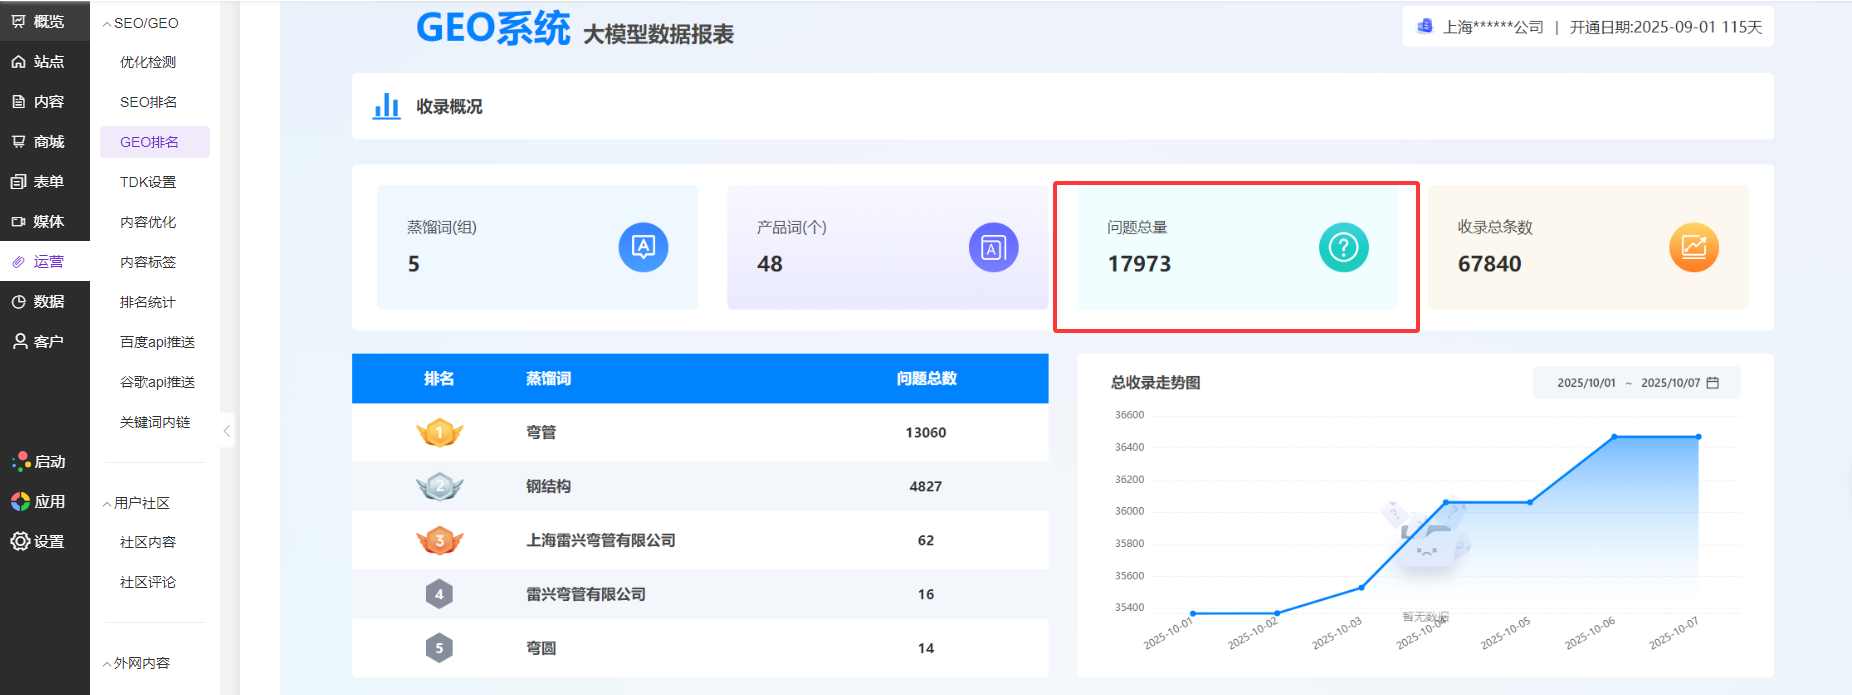Open the SEO排名 menu item
Screen dimensions: 1852x695
(148, 102)
